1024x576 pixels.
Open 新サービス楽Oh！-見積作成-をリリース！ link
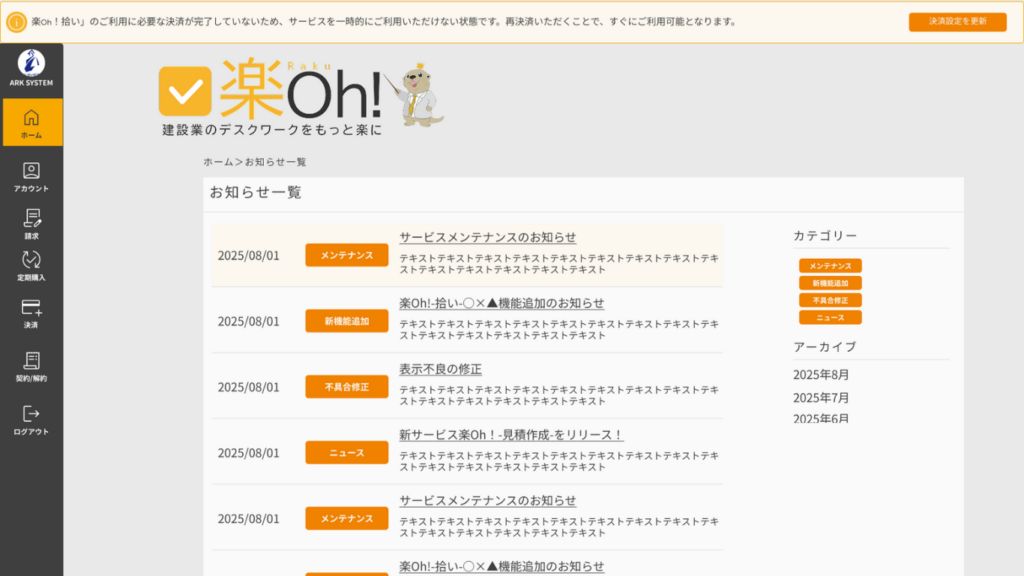[511, 435]
